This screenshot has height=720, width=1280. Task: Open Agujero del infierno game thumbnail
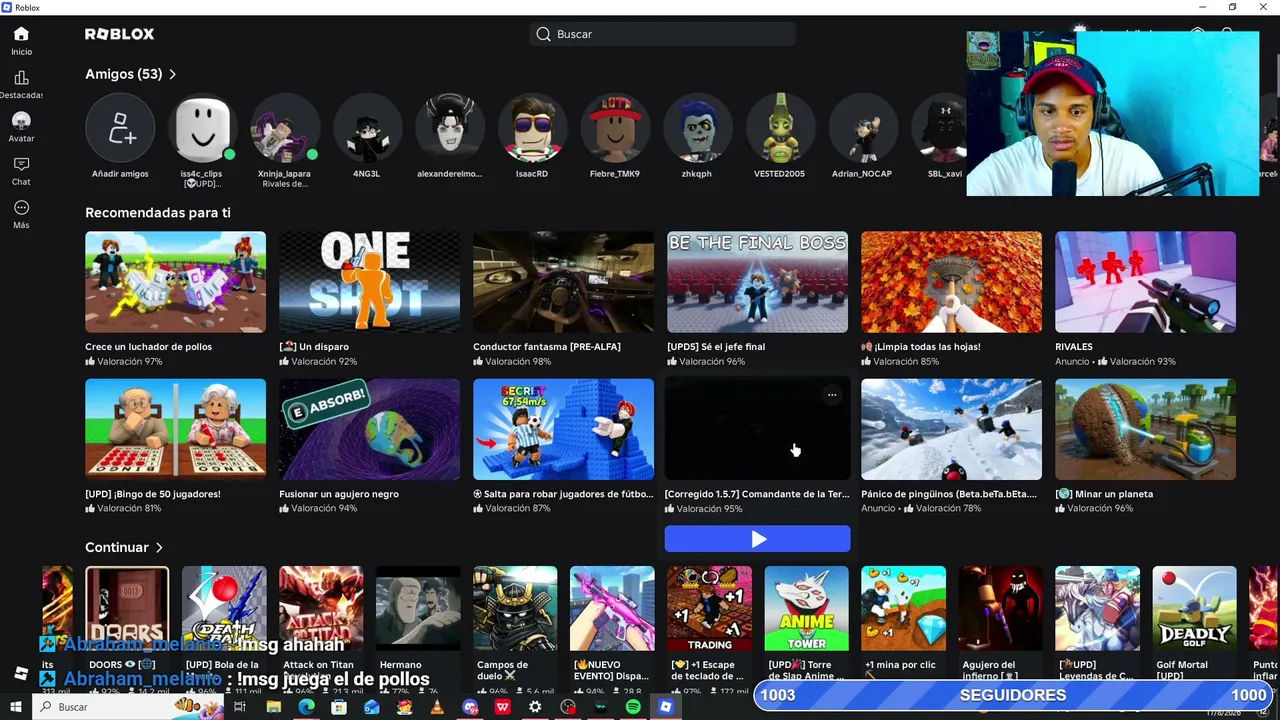1001,609
